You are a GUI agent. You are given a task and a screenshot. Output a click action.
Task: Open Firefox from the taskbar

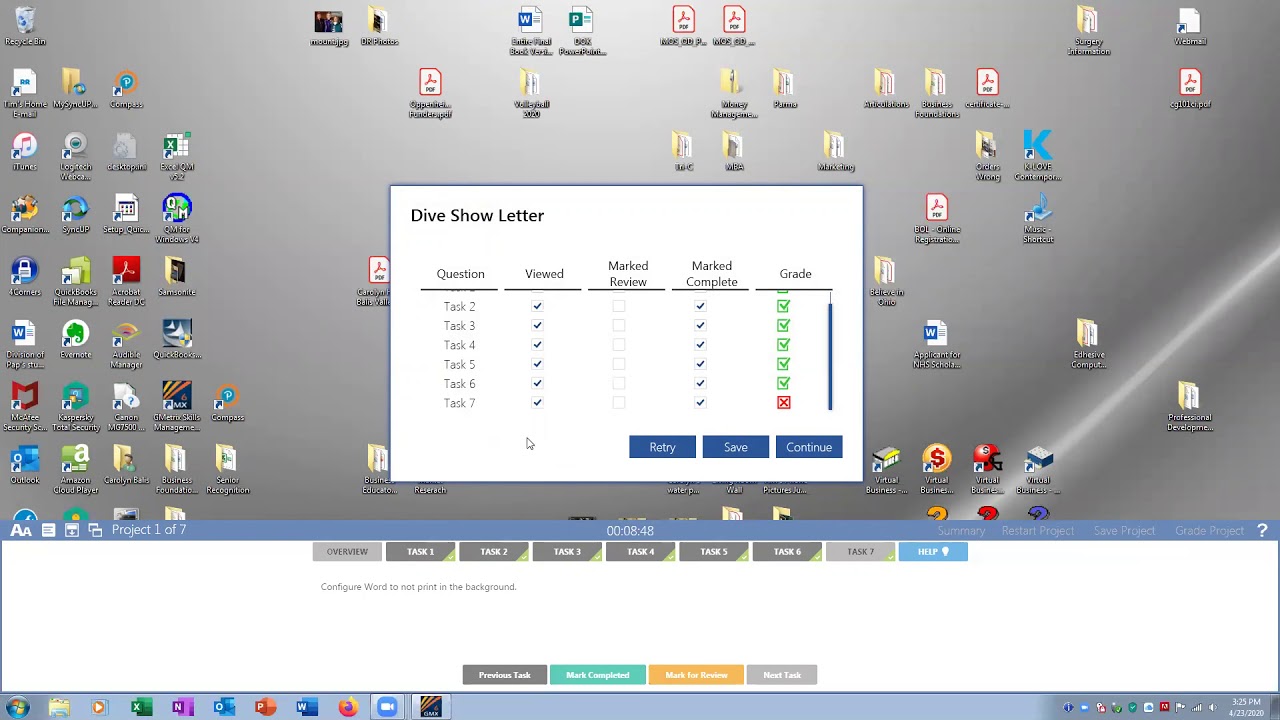coord(347,707)
